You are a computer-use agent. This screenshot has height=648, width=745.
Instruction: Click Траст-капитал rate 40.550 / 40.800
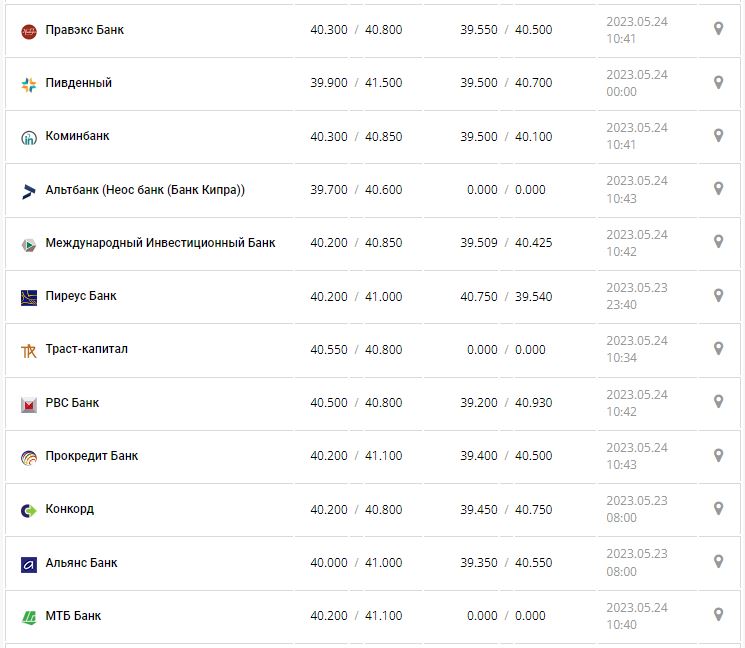356,349
